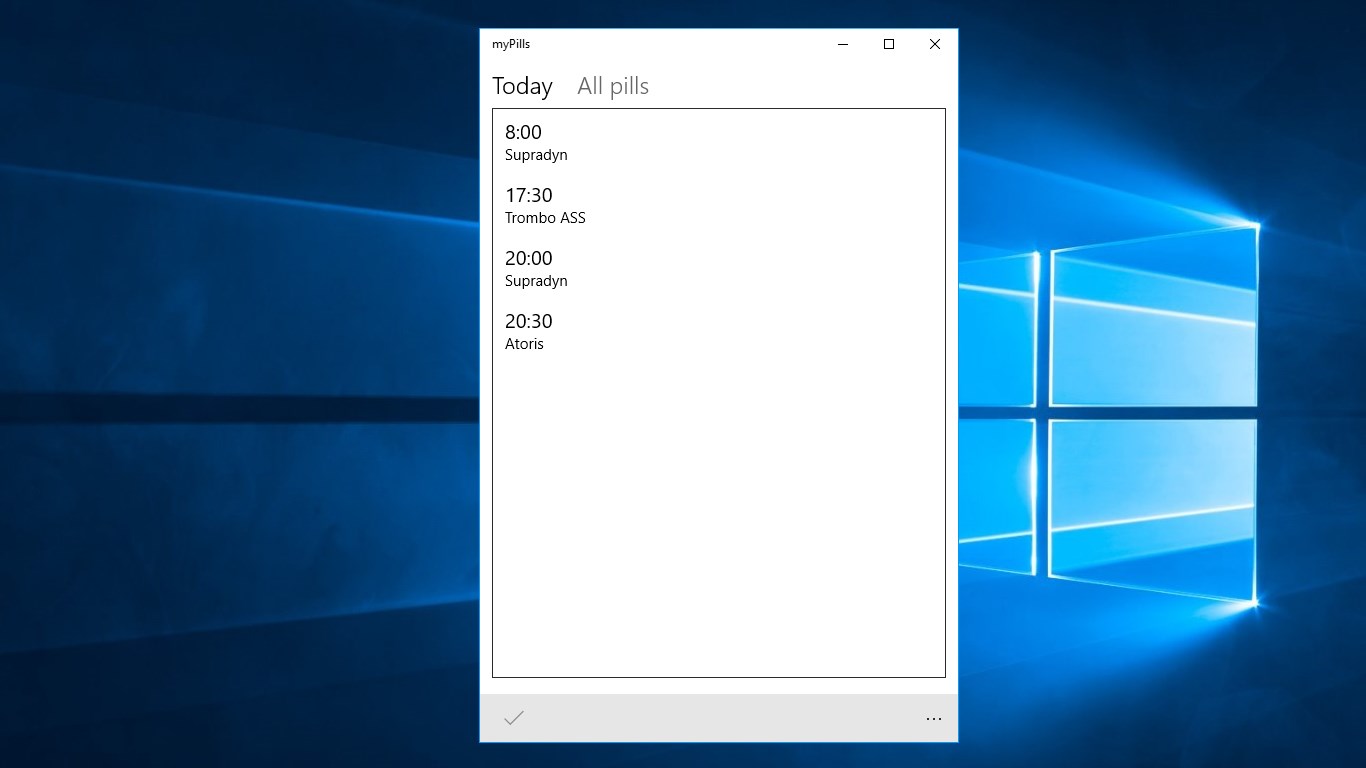Click the Atoris pill name
1366x768 pixels.
(x=524, y=344)
